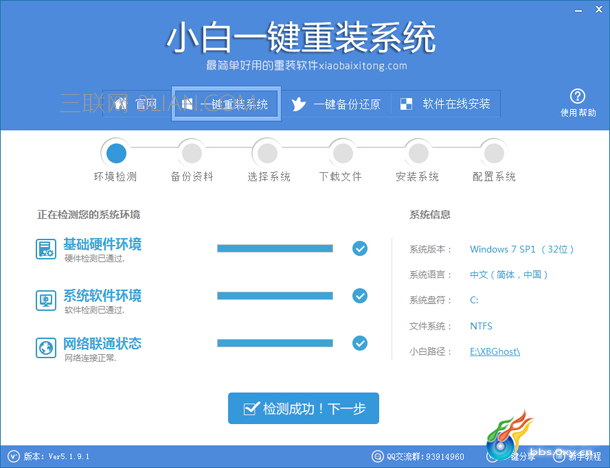610x468 pixels.
Task: Switch to the 一键备份还原 tab
Action: click(336, 104)
